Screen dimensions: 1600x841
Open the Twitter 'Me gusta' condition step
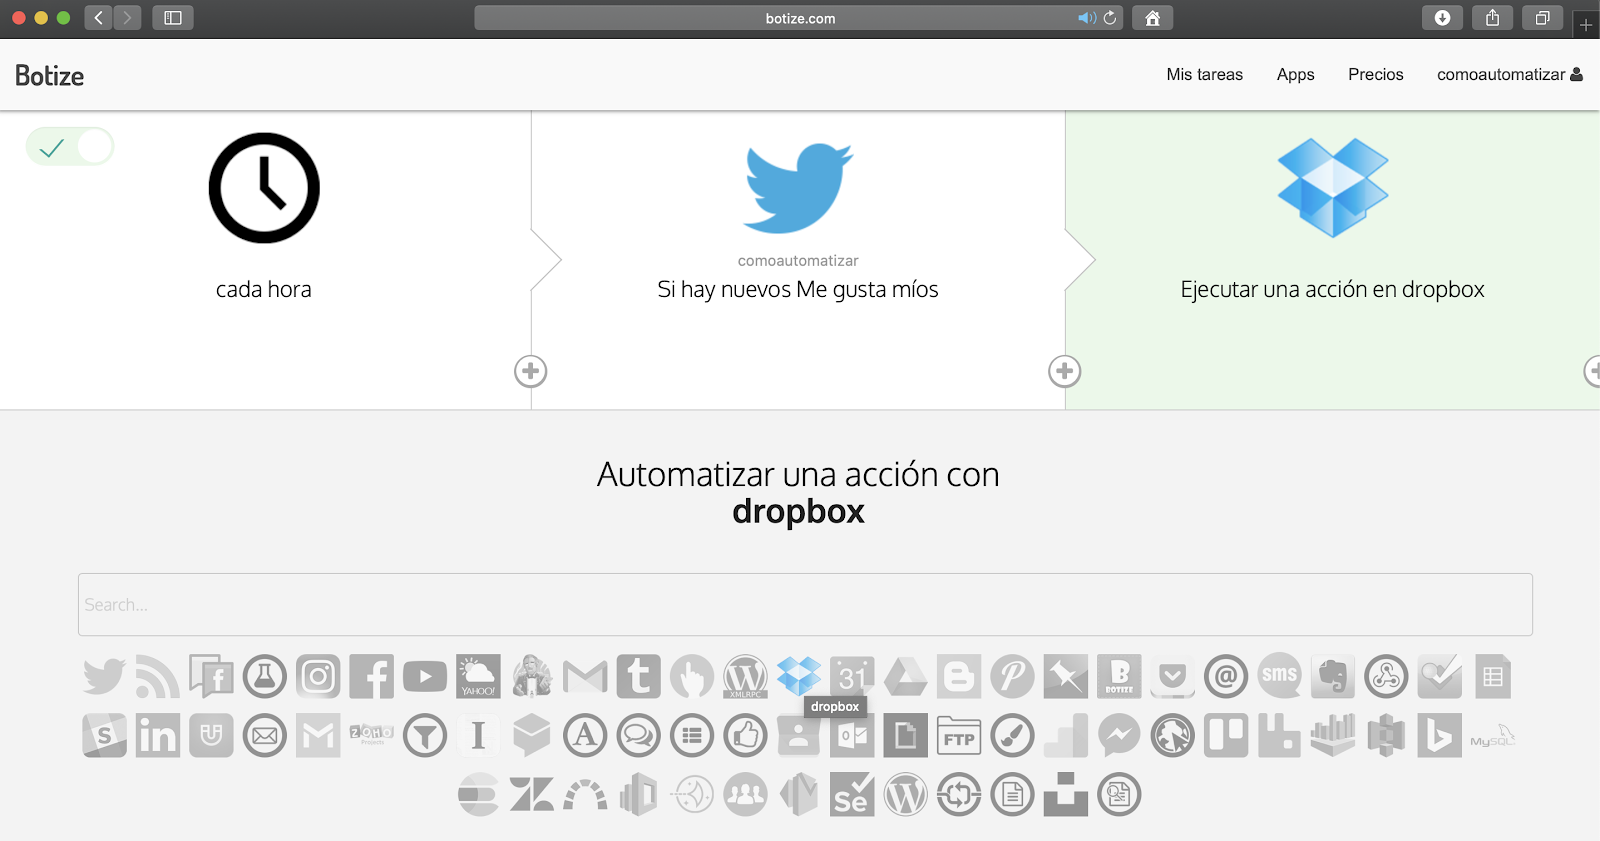(x=798, y=188)
